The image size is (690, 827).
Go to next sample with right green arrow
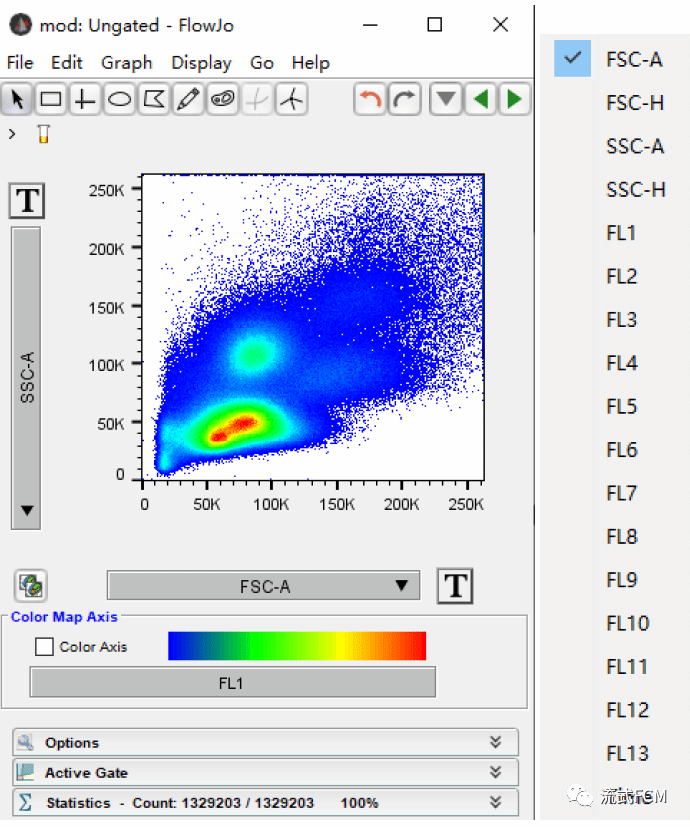[x=514, y=100]
